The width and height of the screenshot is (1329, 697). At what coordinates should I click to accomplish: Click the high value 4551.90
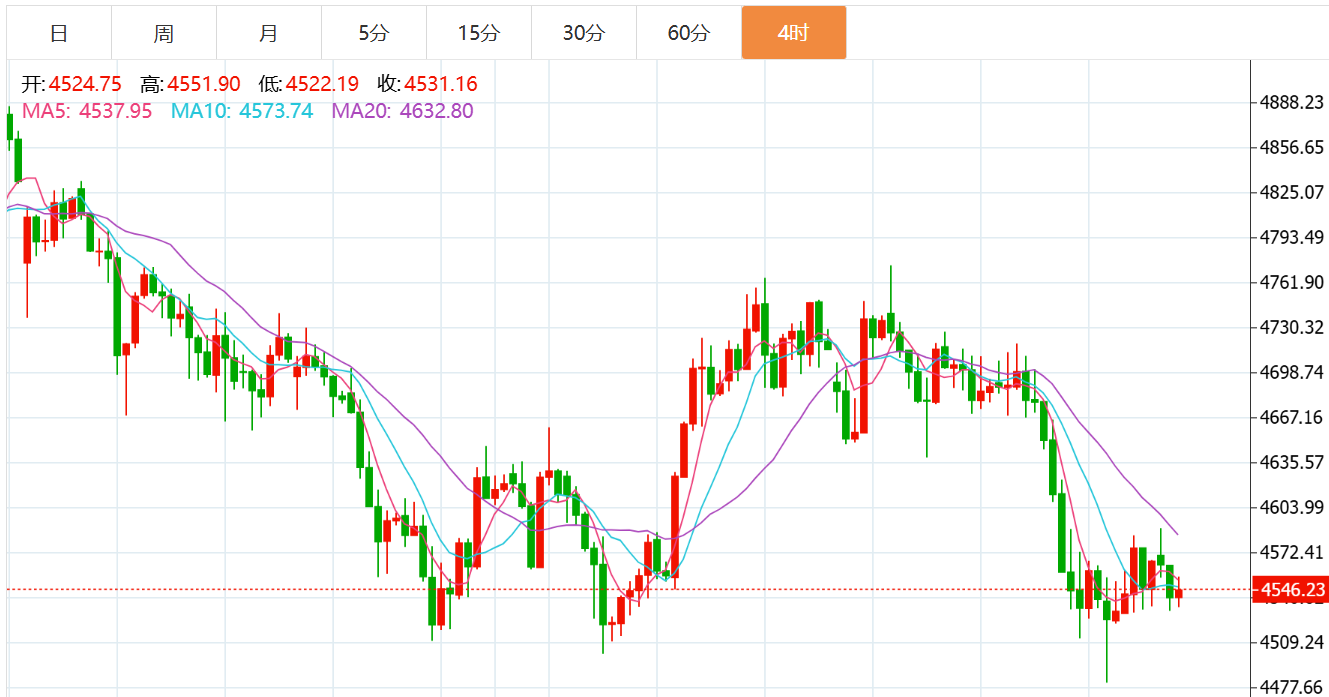[204, 85]
